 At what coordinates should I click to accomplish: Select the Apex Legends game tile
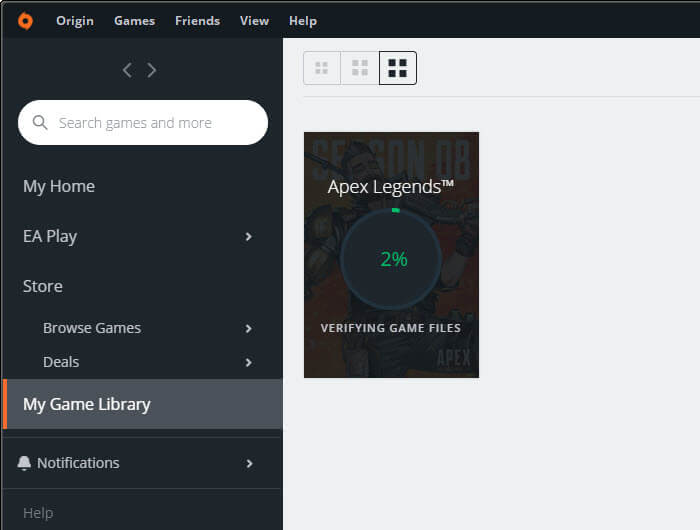tap(392, 255)
